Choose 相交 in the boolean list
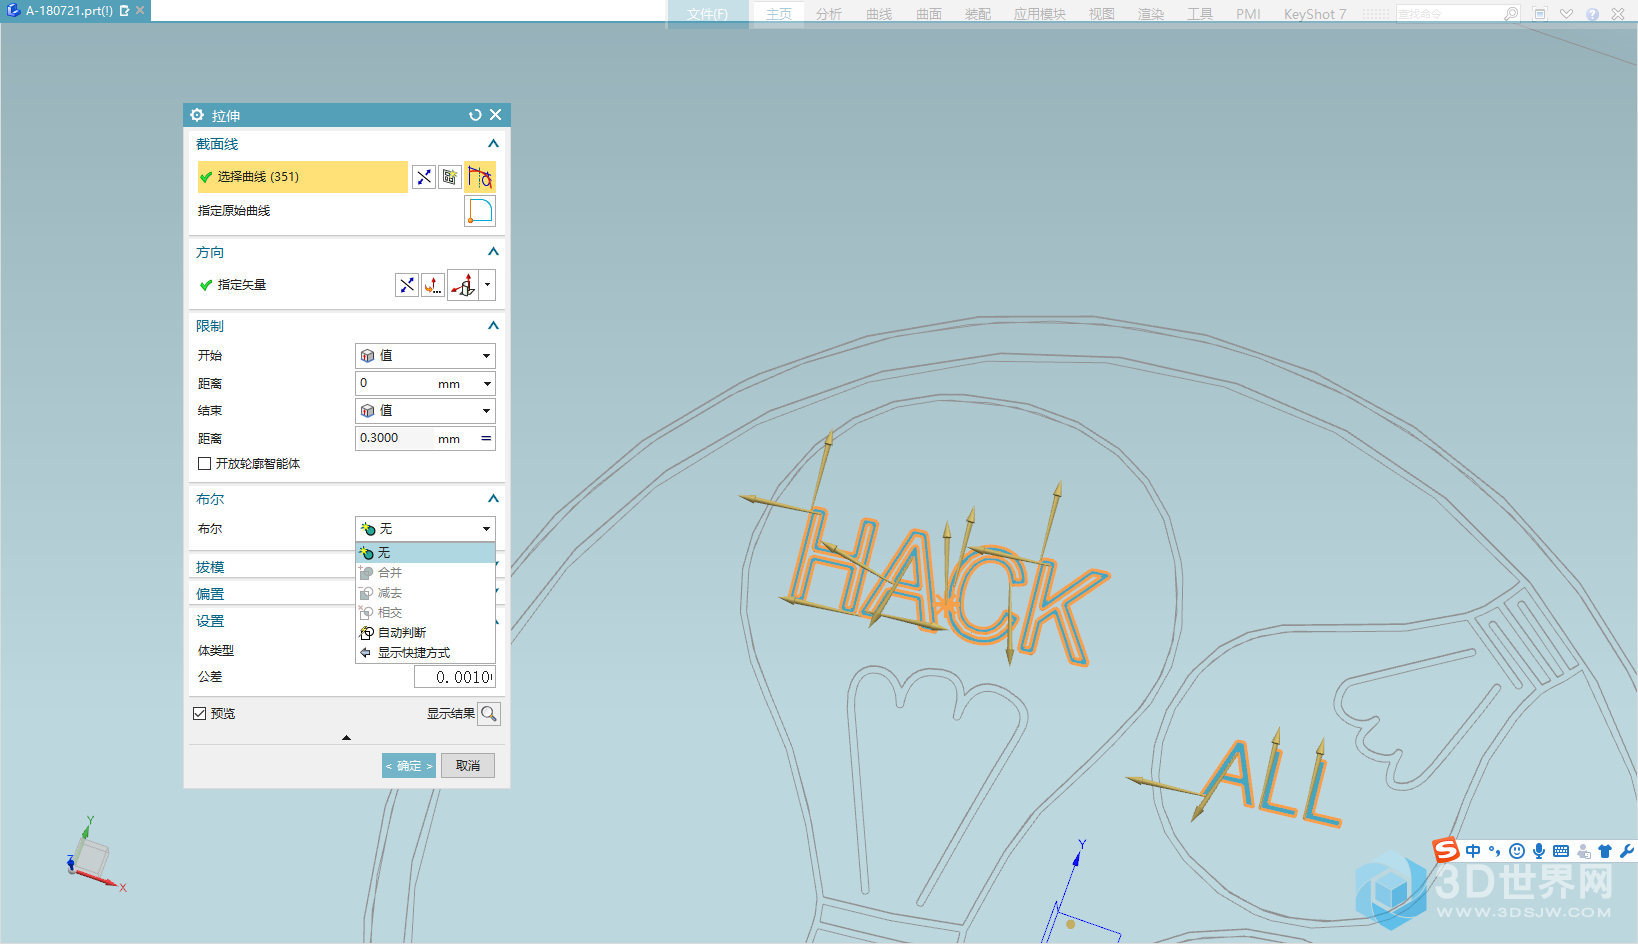The image size is (1638, 944). 426,613
